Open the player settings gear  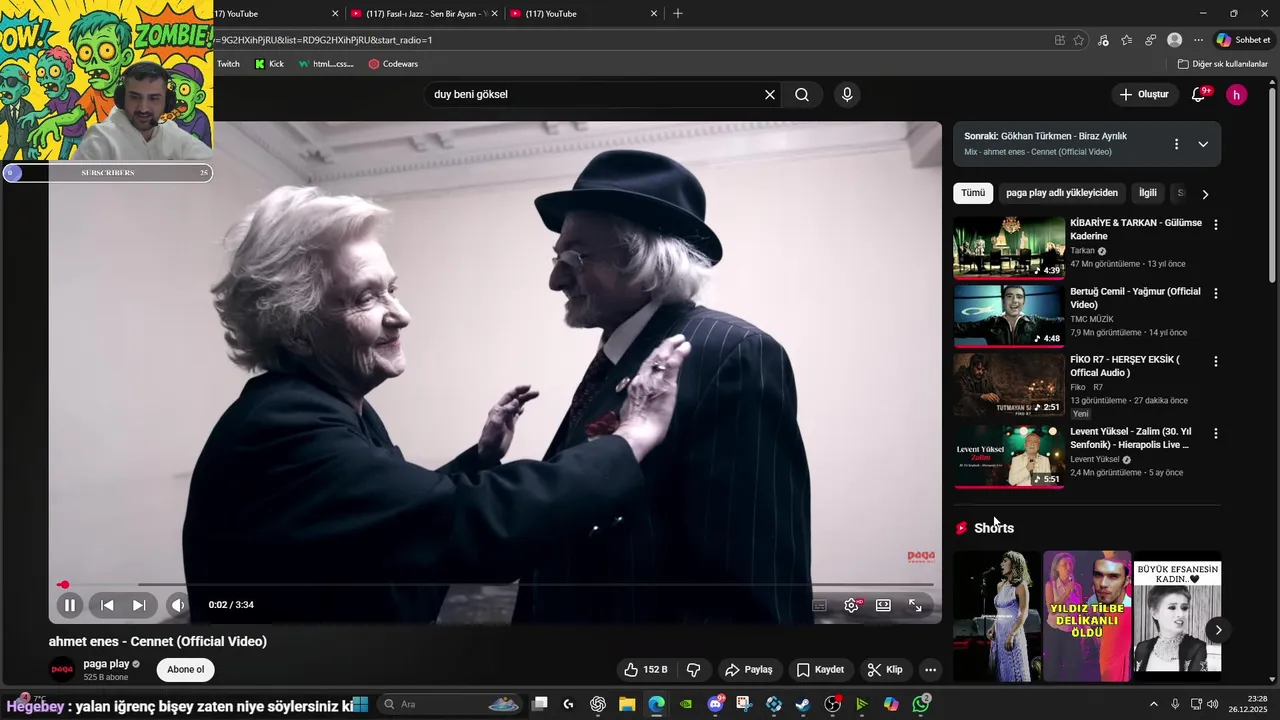[852, 605]
